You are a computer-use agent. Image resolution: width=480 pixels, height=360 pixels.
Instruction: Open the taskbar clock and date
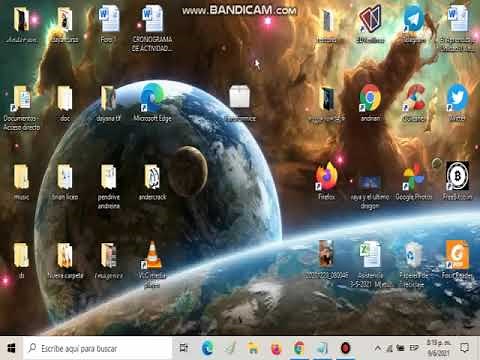pos(439,348)
